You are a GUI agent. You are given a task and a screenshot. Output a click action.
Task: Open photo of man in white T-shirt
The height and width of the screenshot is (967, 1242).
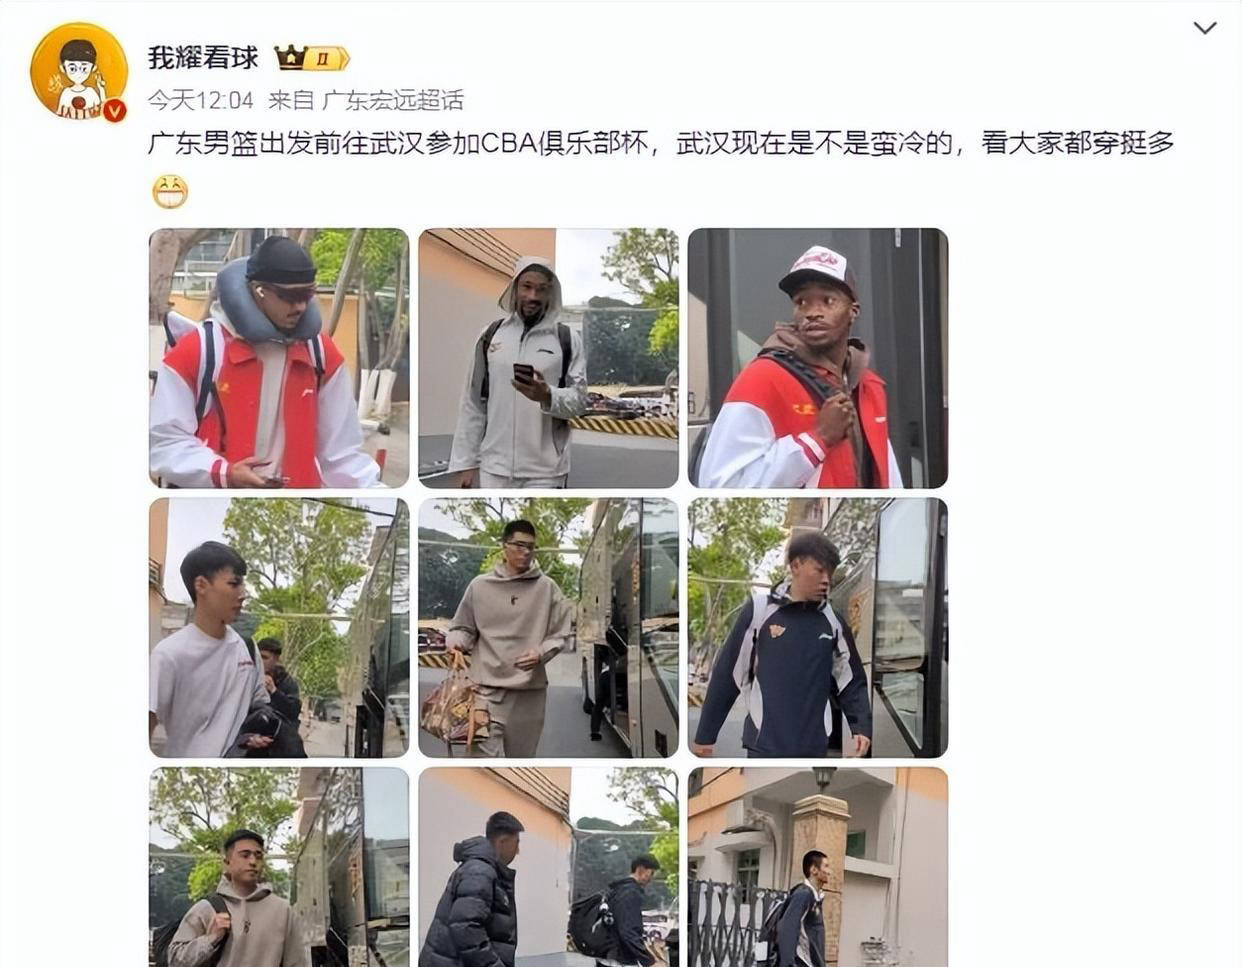pyautogui.click(x=279, y=628)
